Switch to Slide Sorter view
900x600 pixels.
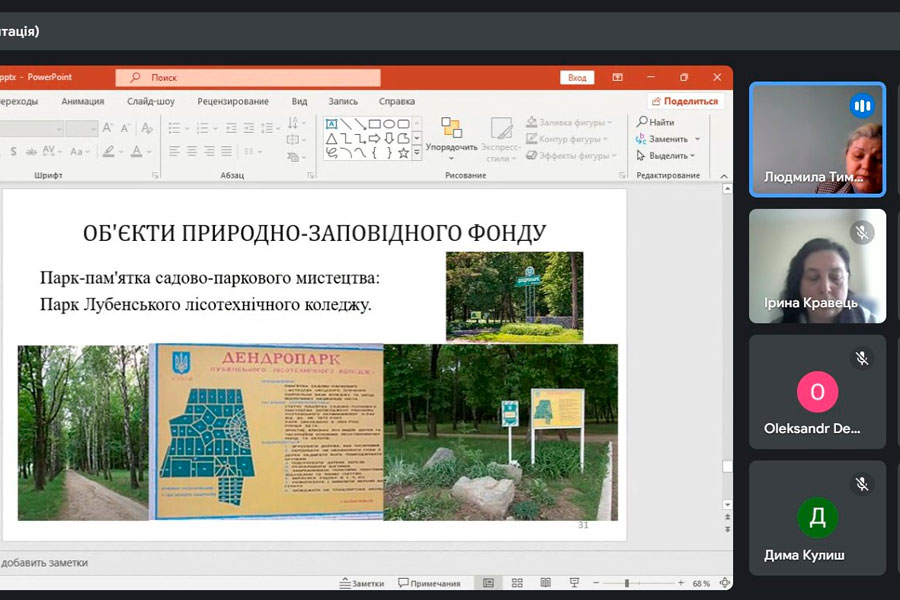pyautogui.click(x=518, y=583)
